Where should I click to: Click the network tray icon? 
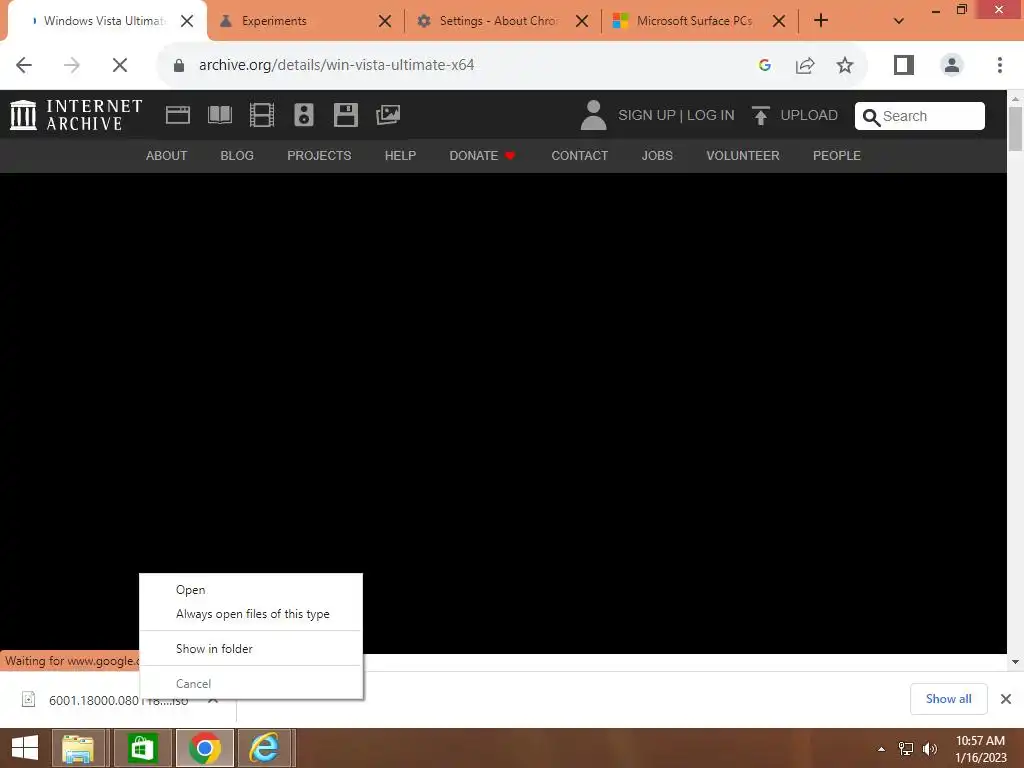pos(906,749)
